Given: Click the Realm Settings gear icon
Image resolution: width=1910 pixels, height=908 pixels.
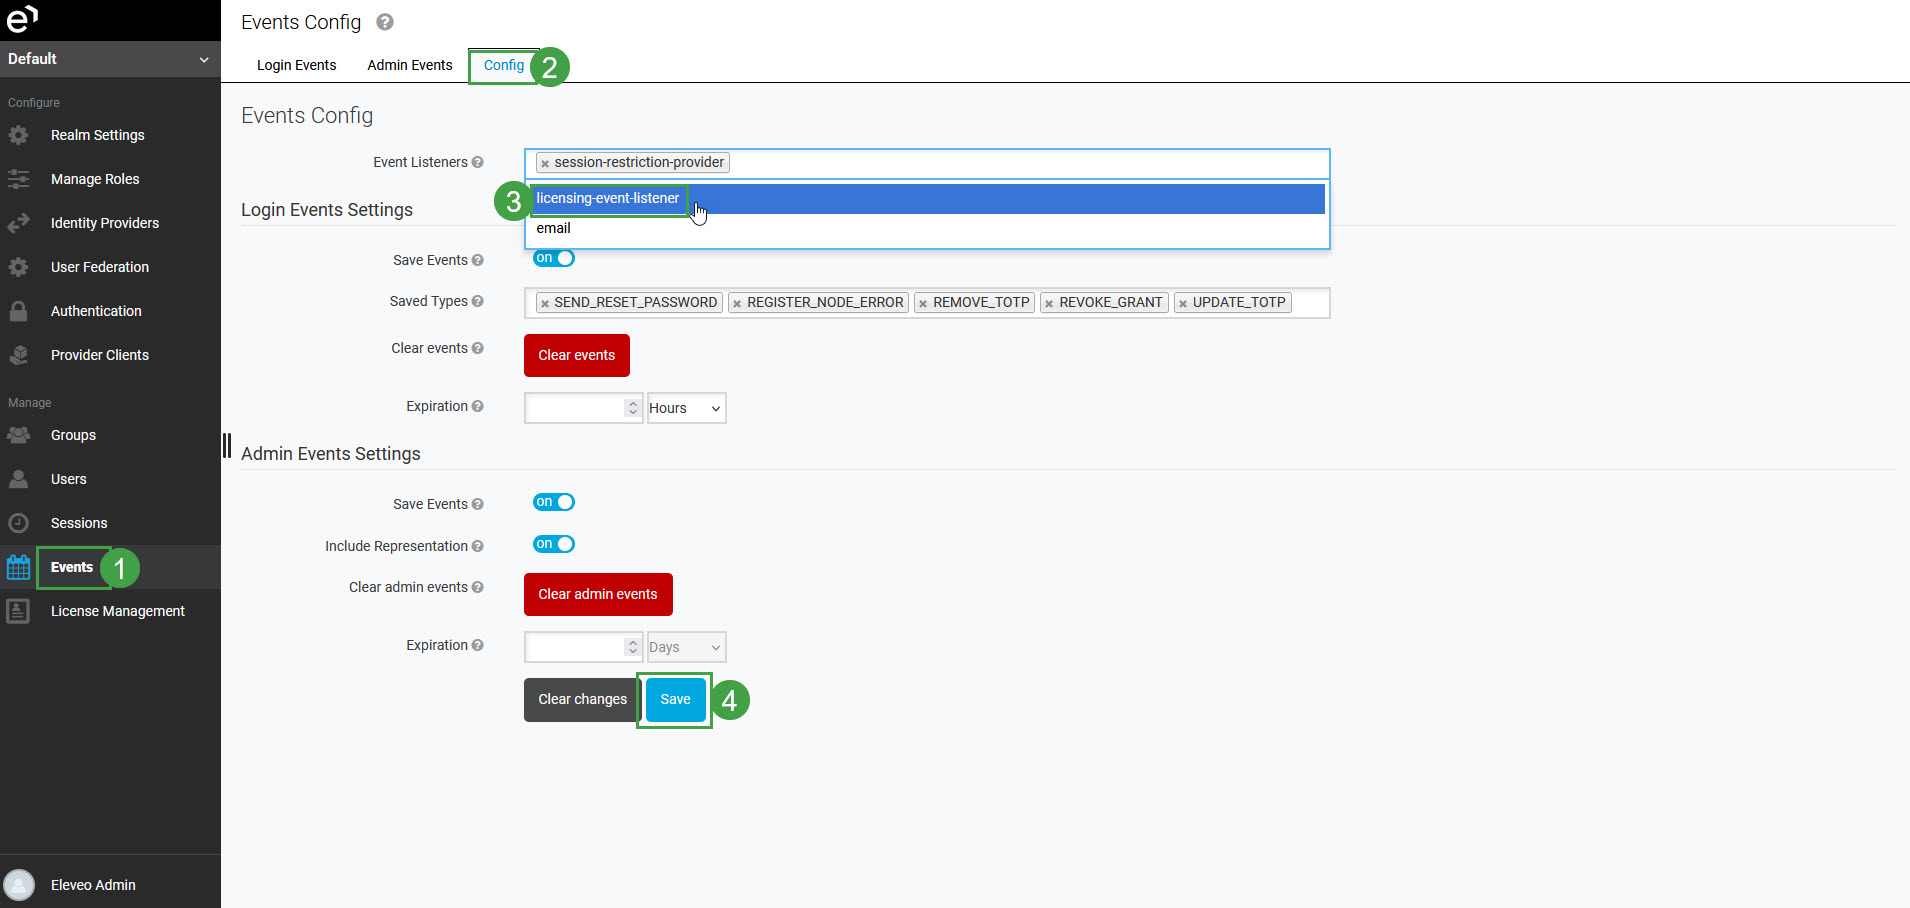Looking at the screenshot, I should pyautogui.click(x=18, y=135).
